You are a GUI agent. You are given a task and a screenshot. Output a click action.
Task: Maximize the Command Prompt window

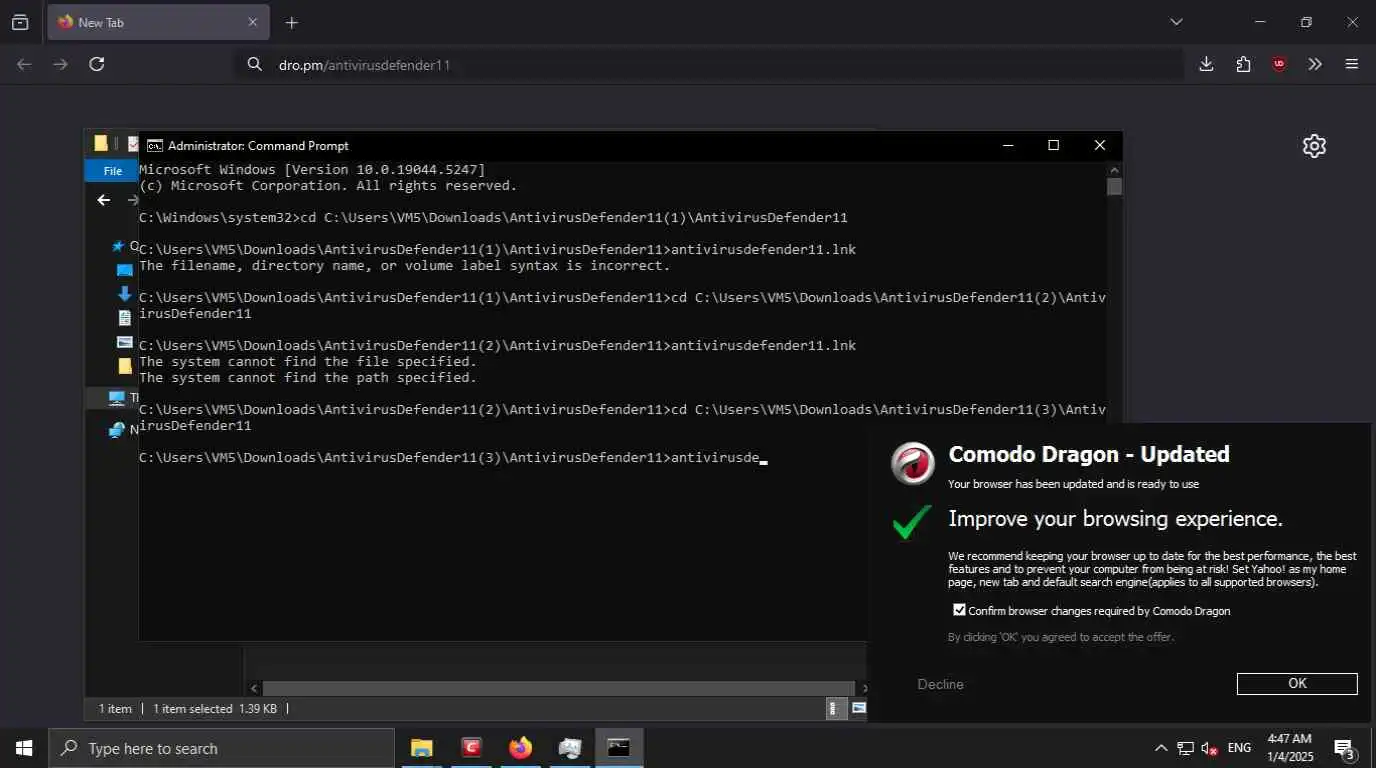click(1053, 146)
